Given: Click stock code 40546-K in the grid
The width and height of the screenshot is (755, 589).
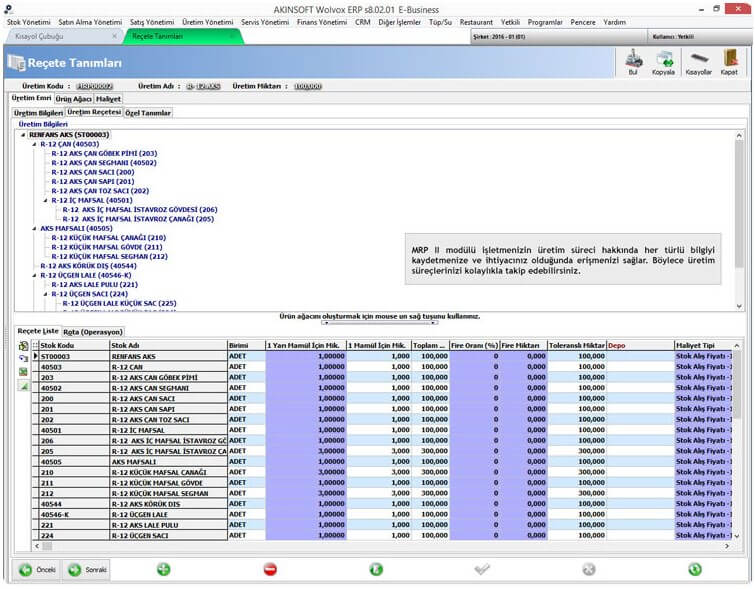Looking at the screenshot, I should [x=74, y=515].
